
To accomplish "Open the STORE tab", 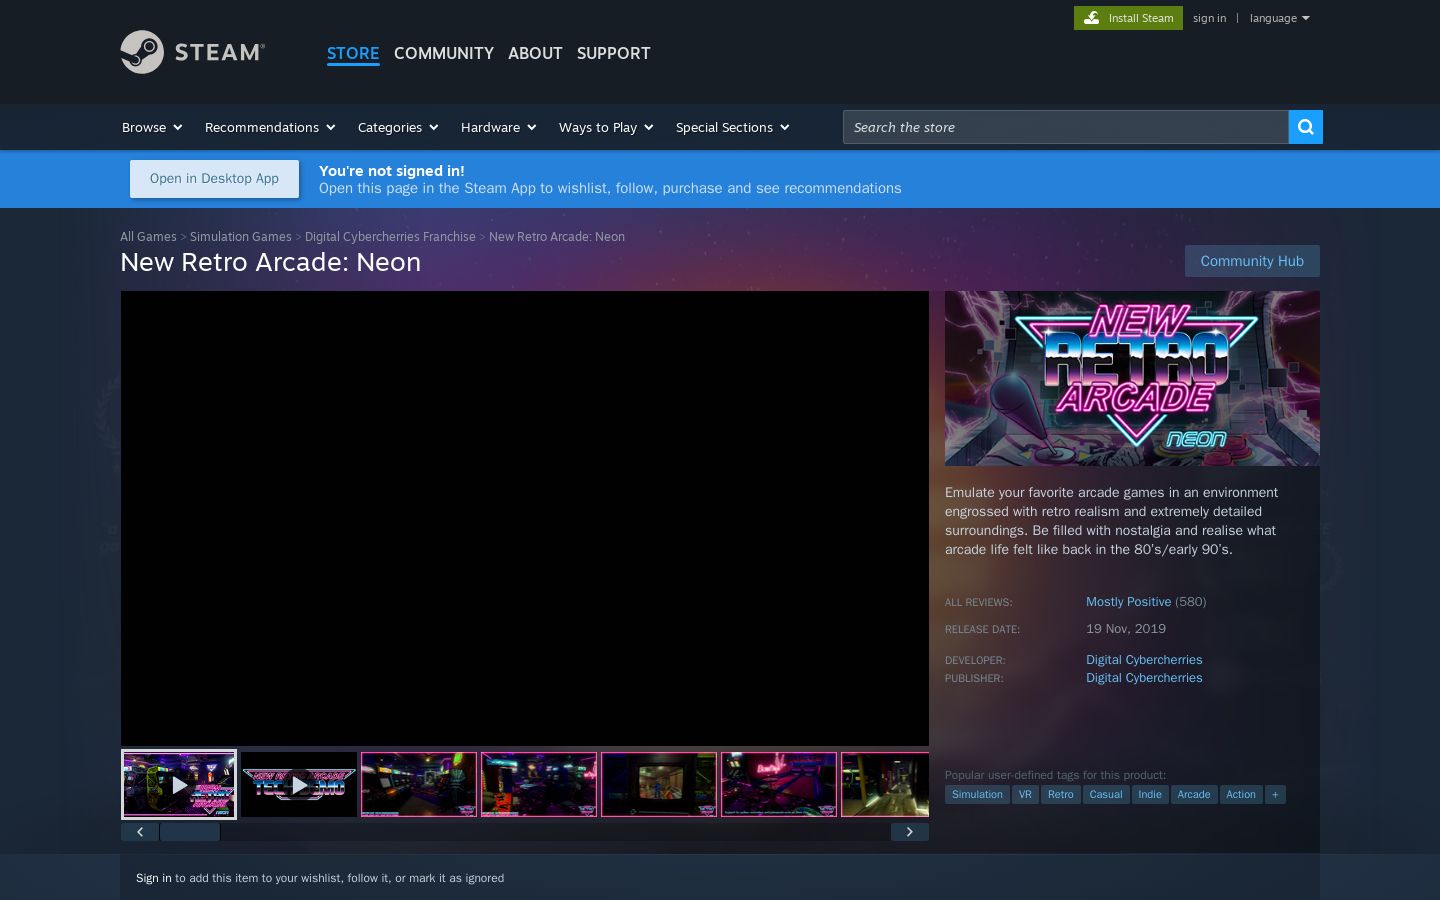I will (x=353, y=53).
